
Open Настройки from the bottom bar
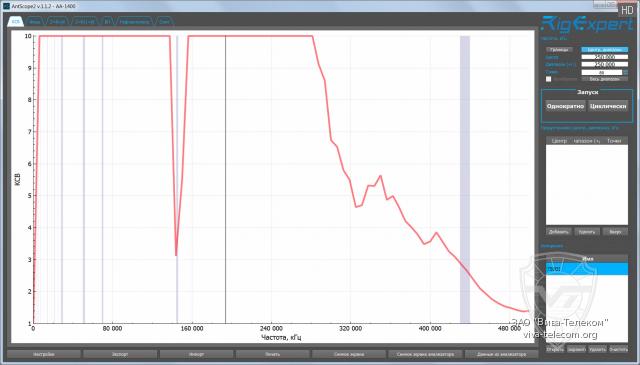pyautogui.click(x=44, y=354)
